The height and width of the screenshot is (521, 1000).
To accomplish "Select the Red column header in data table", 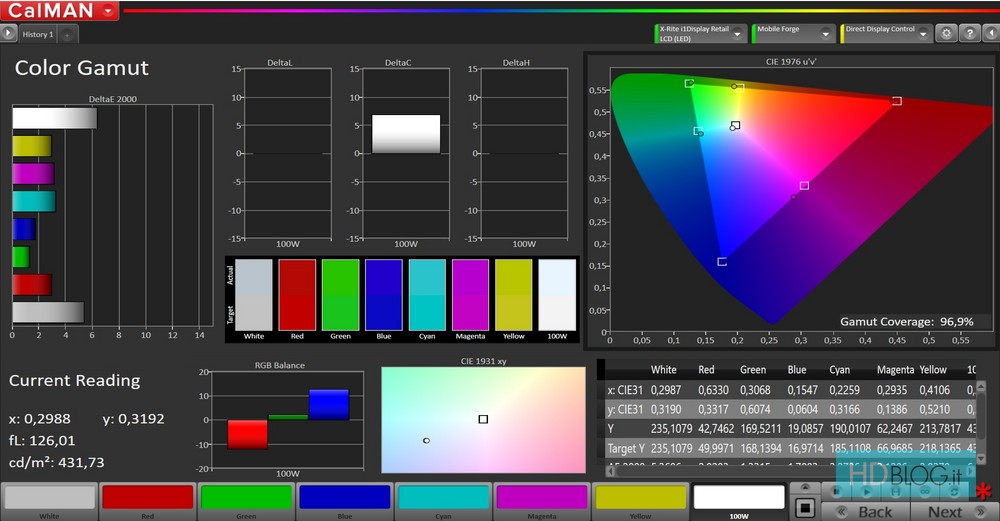I will [x=706, y=369].
